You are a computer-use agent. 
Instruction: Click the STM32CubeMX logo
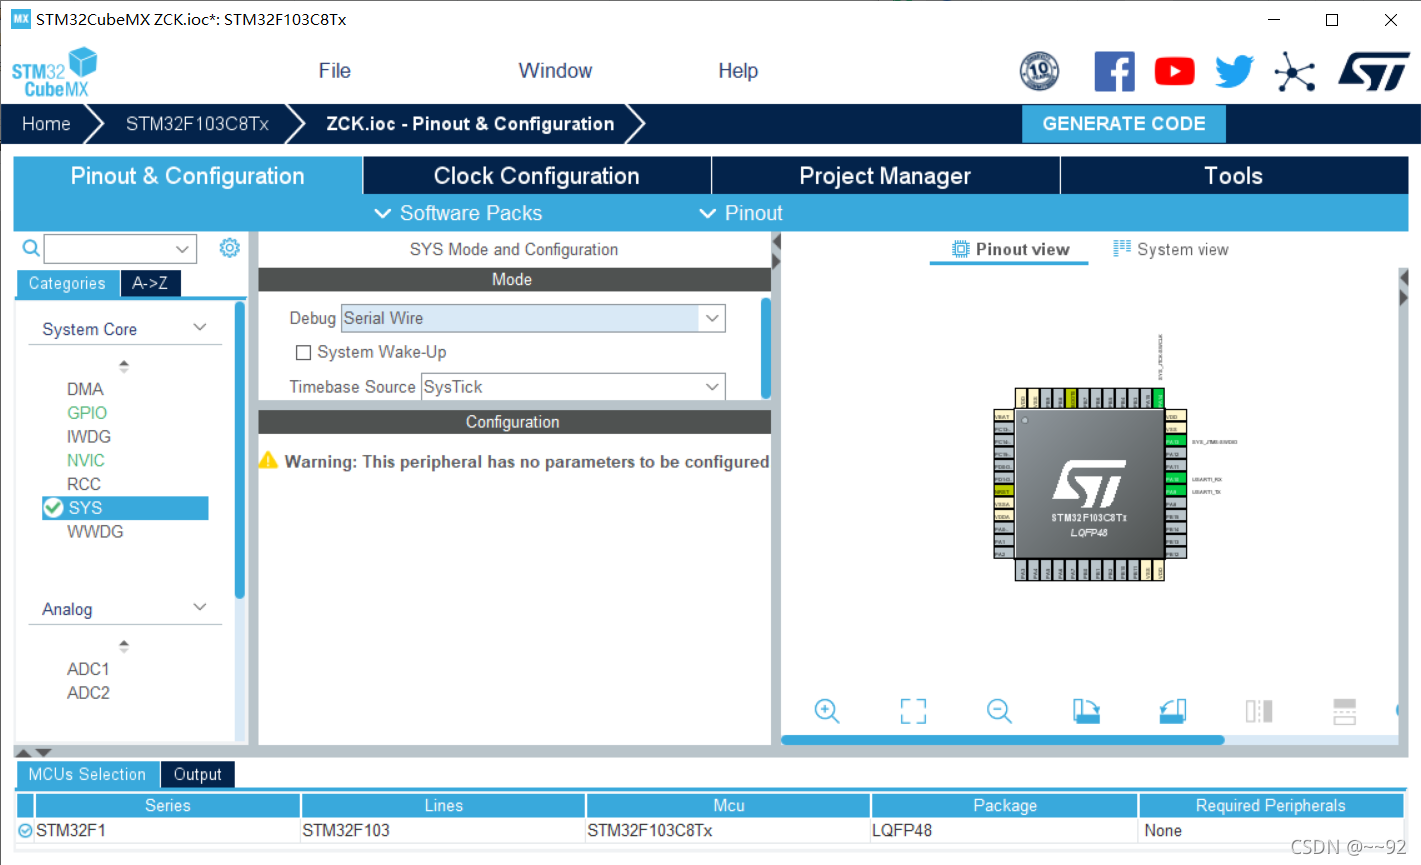coord(54,72)
